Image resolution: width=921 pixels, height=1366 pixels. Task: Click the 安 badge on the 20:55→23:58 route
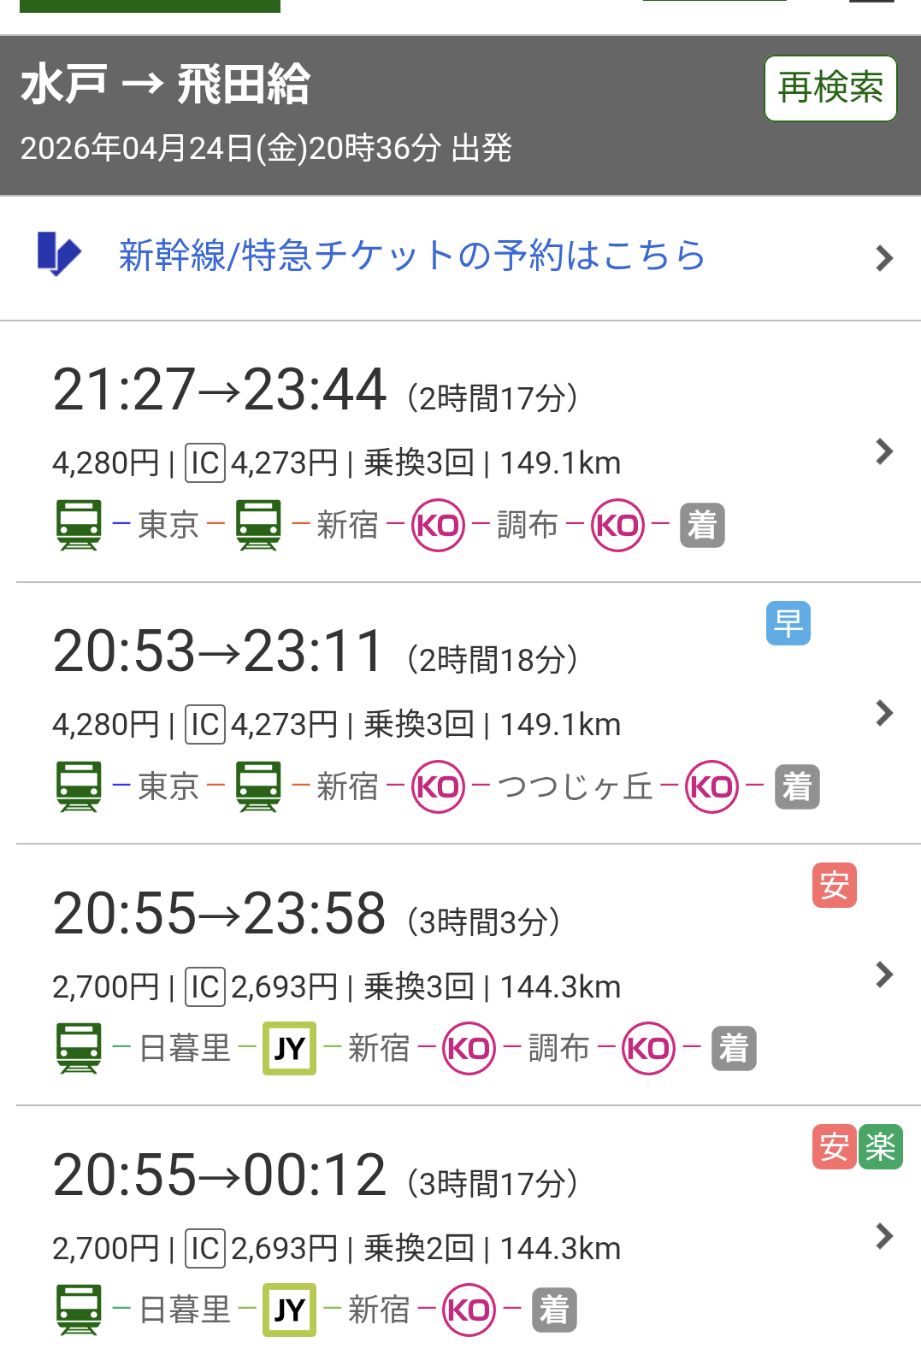834,885
